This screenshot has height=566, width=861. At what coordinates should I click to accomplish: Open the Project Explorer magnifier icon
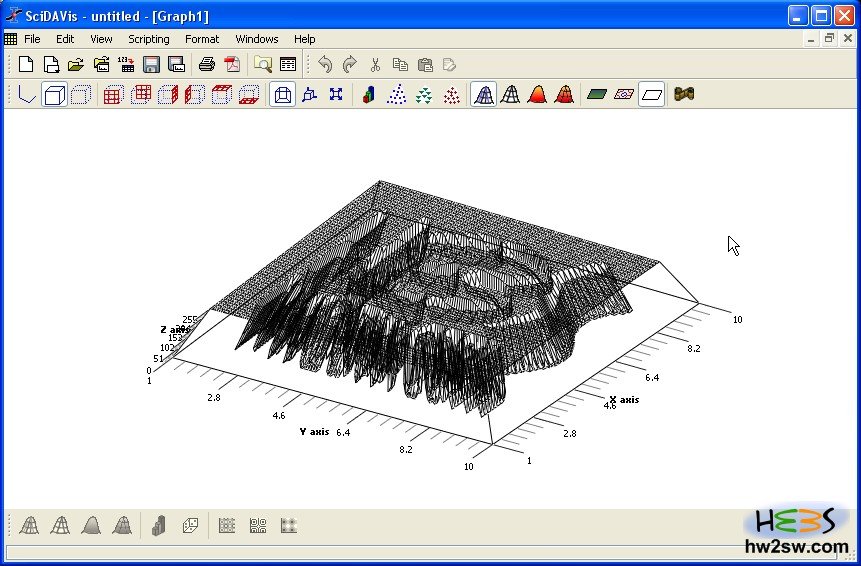[263, 65]
